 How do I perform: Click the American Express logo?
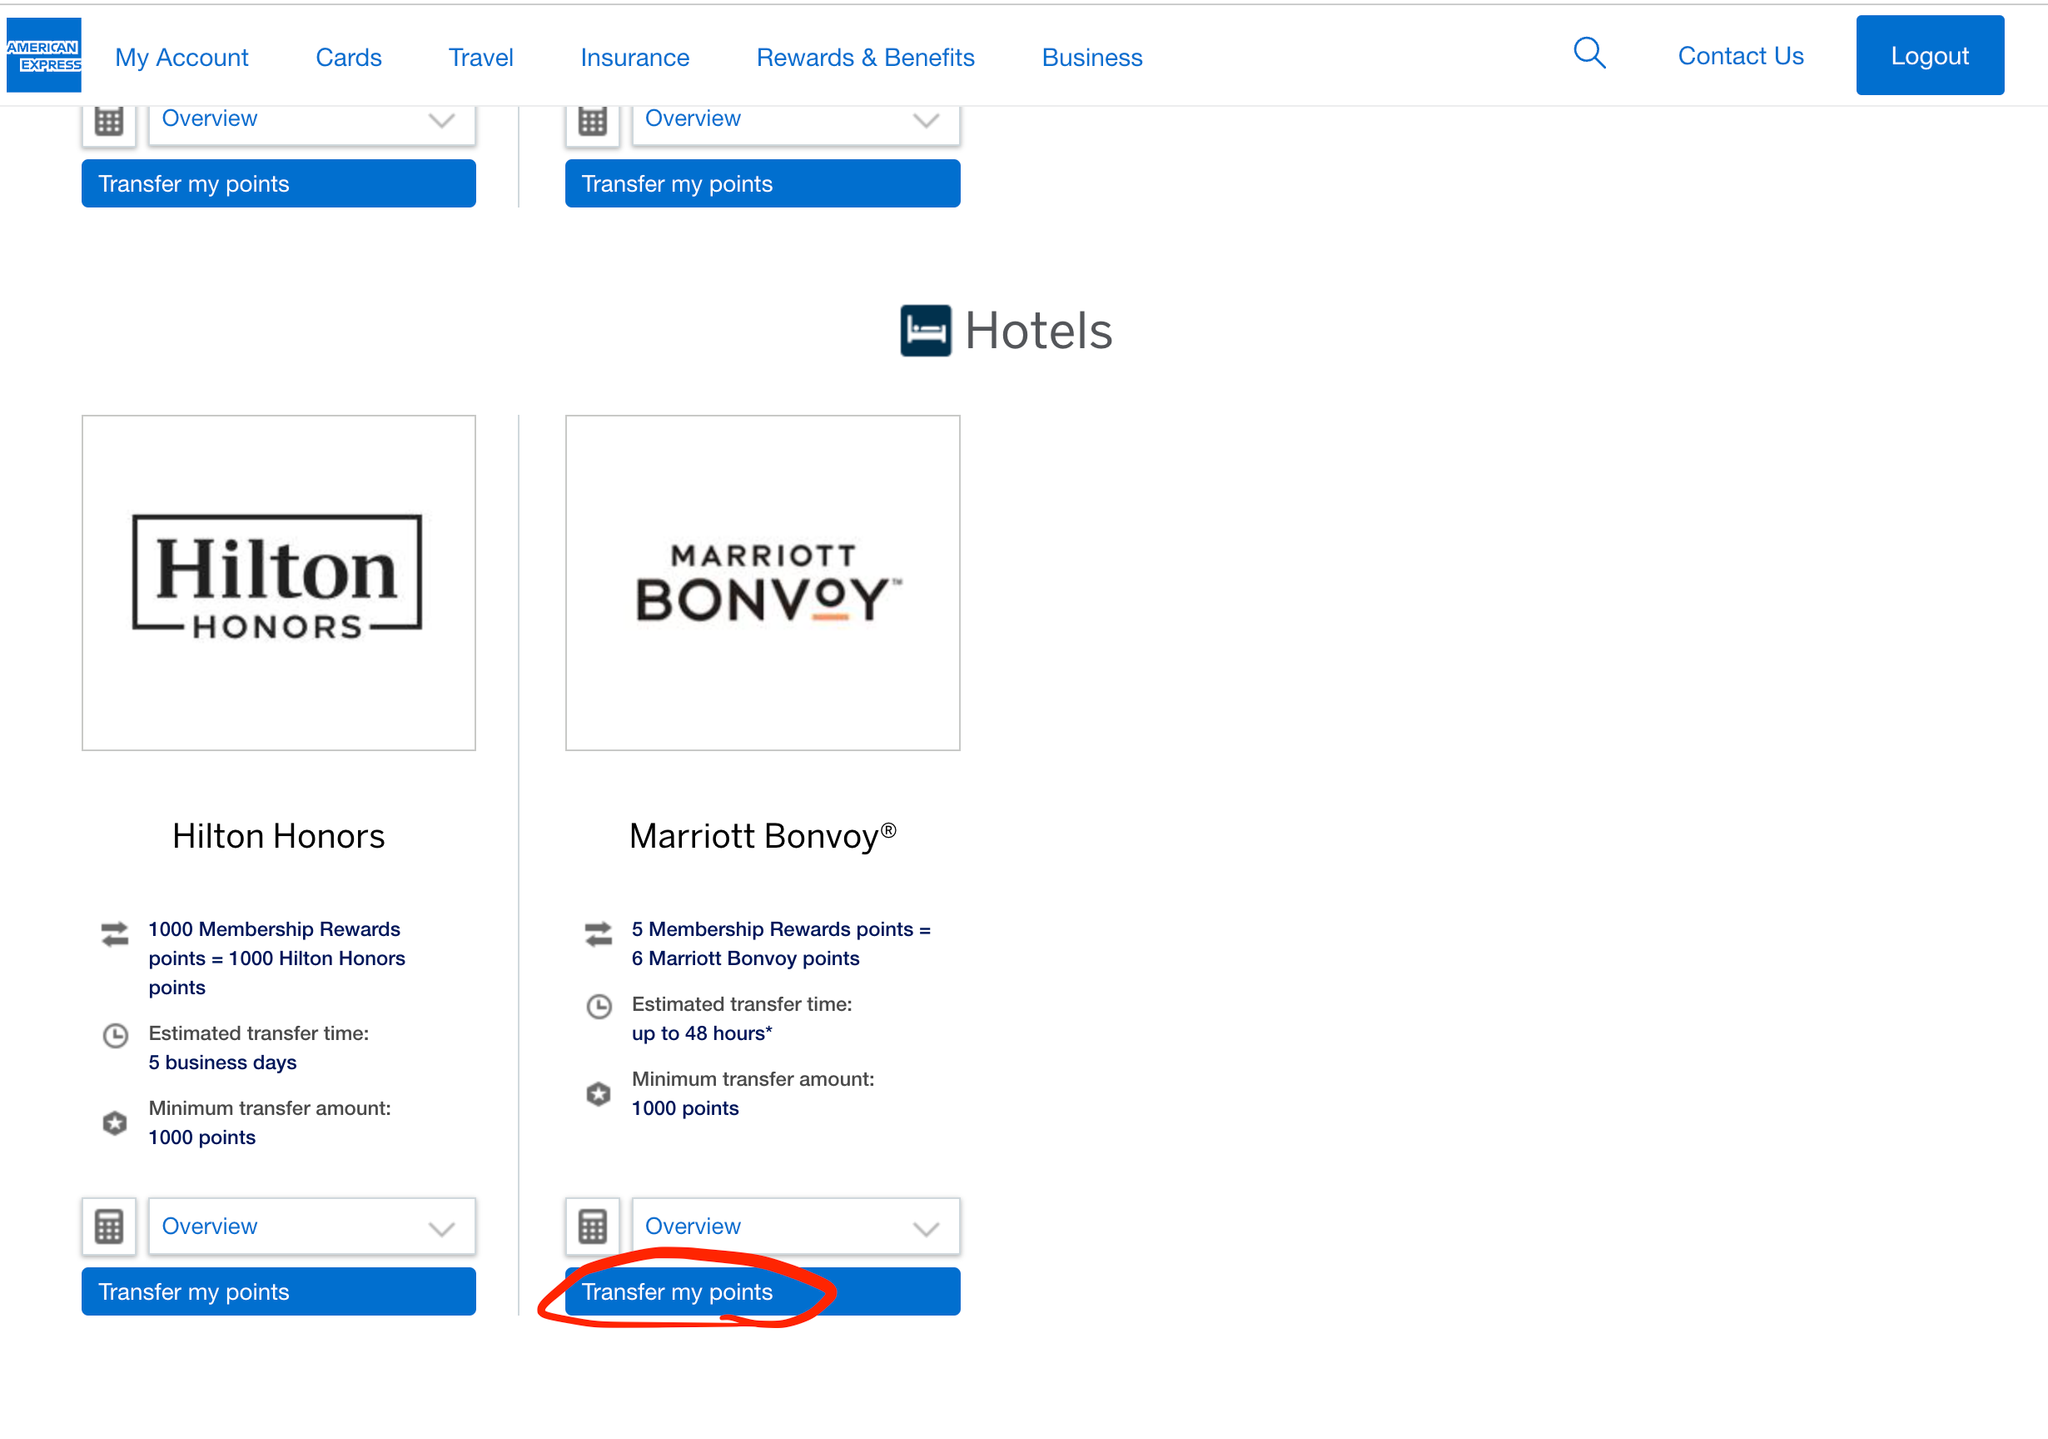(x=44, y=55)
